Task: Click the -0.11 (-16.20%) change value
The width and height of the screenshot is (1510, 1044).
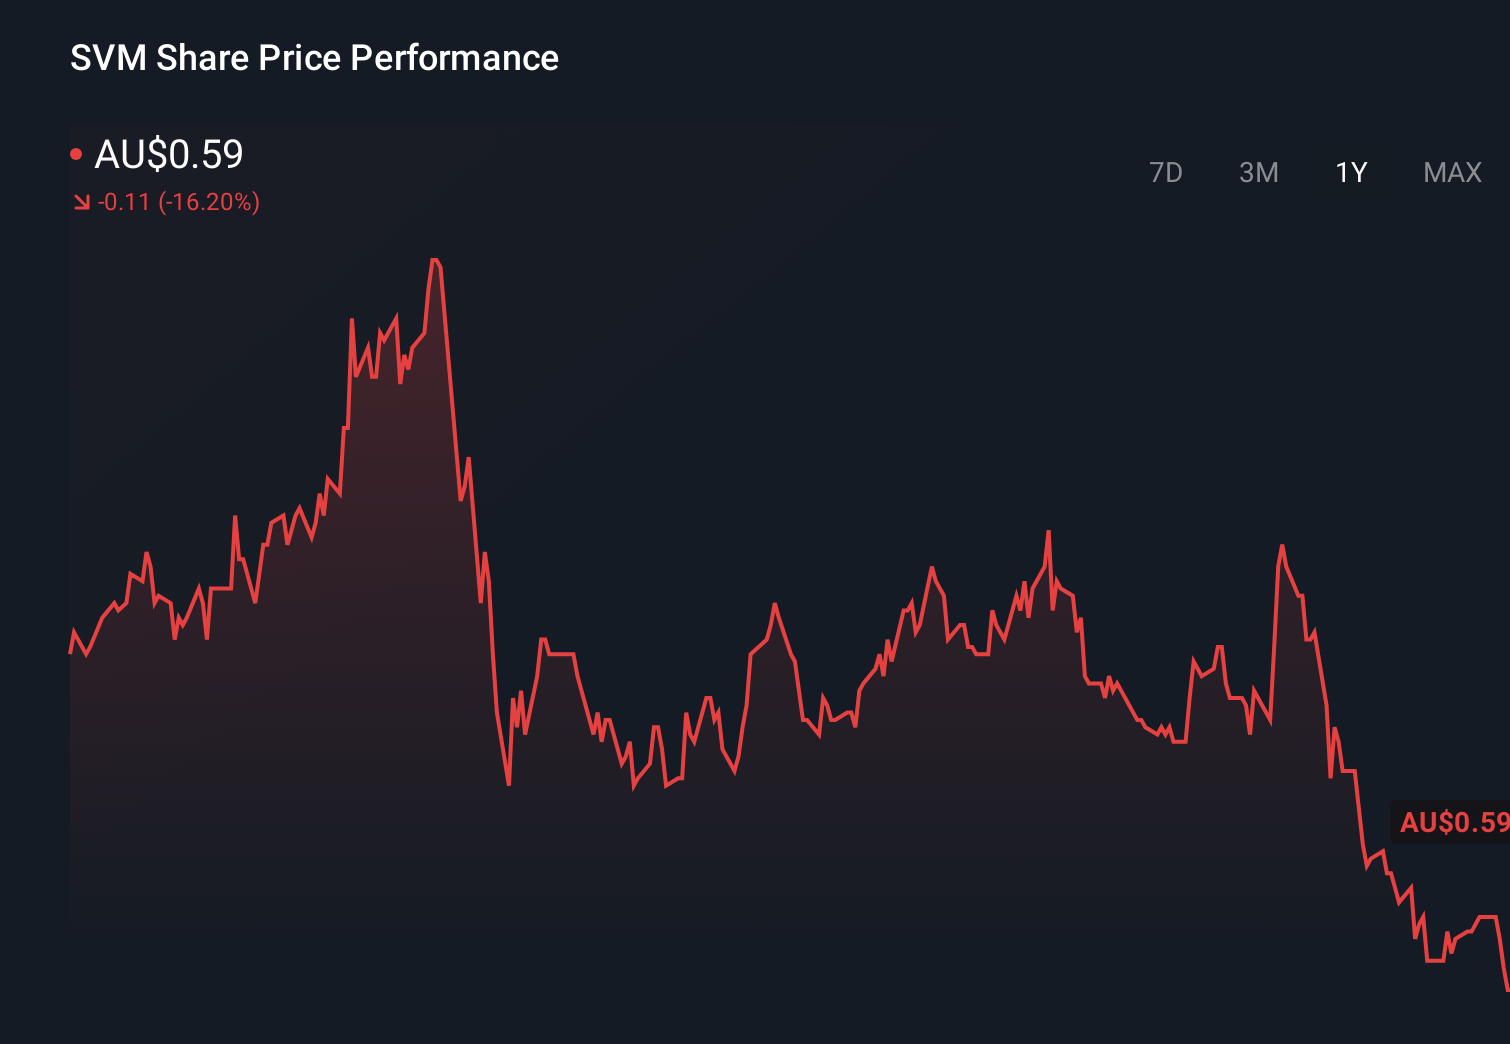Action: pos(178,202)
